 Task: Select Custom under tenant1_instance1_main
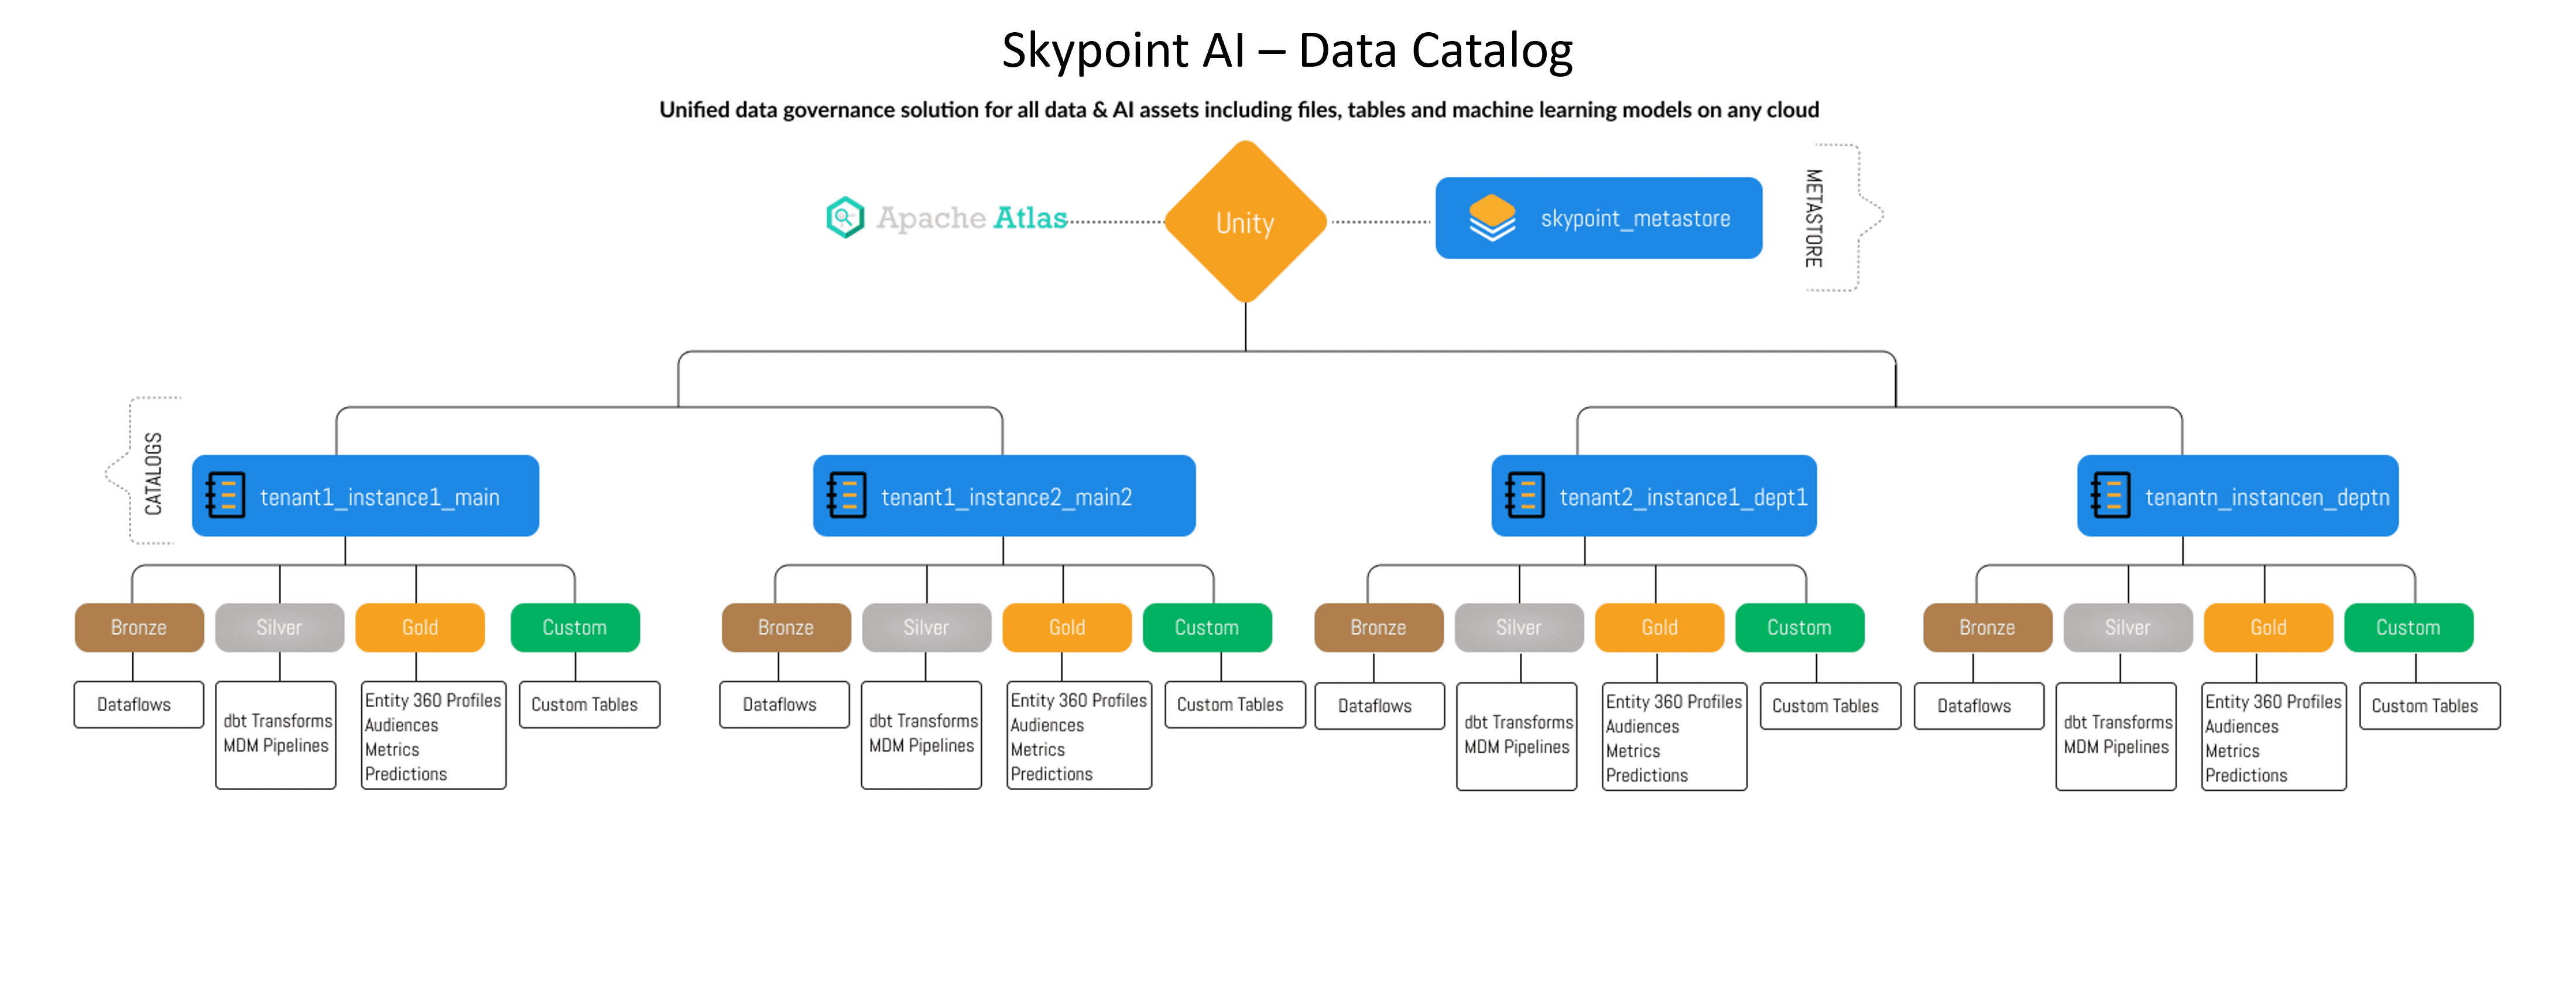pos(575,627)
